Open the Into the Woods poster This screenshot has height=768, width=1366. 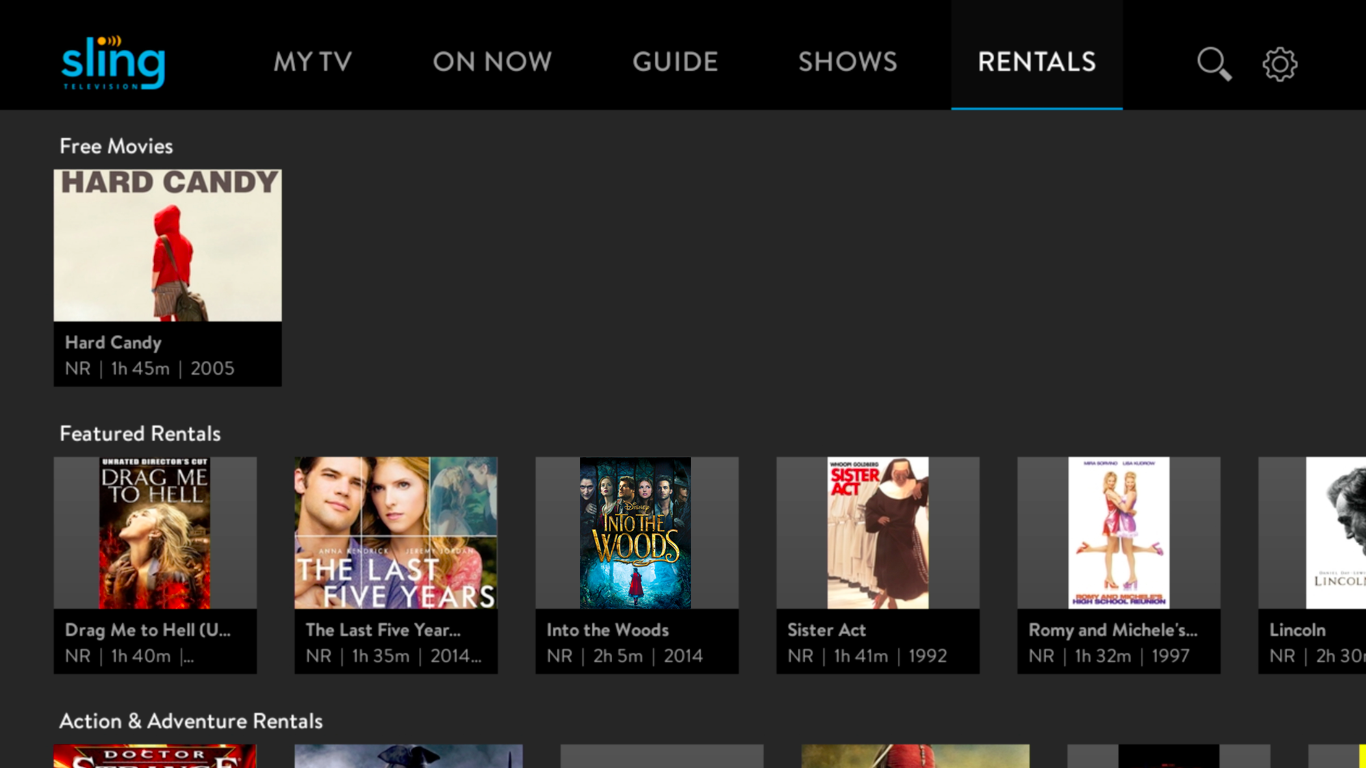coord(637,533)
